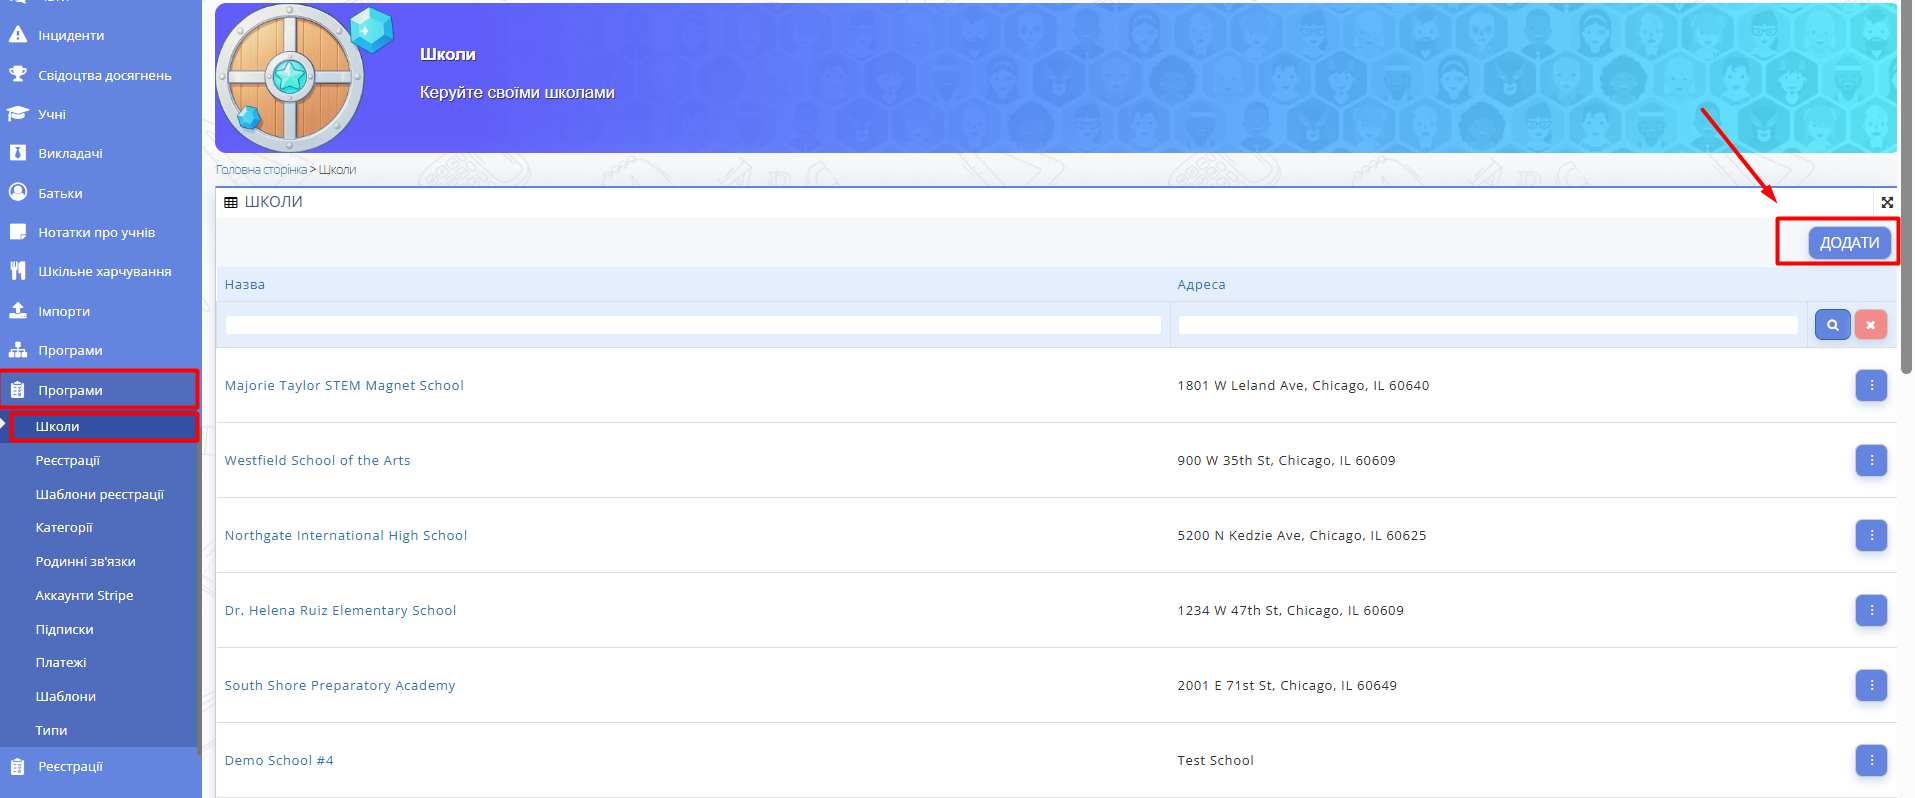Open the Incidents warning icon in sidebar
Screen dimensions: 1915x798
[18, 35]
